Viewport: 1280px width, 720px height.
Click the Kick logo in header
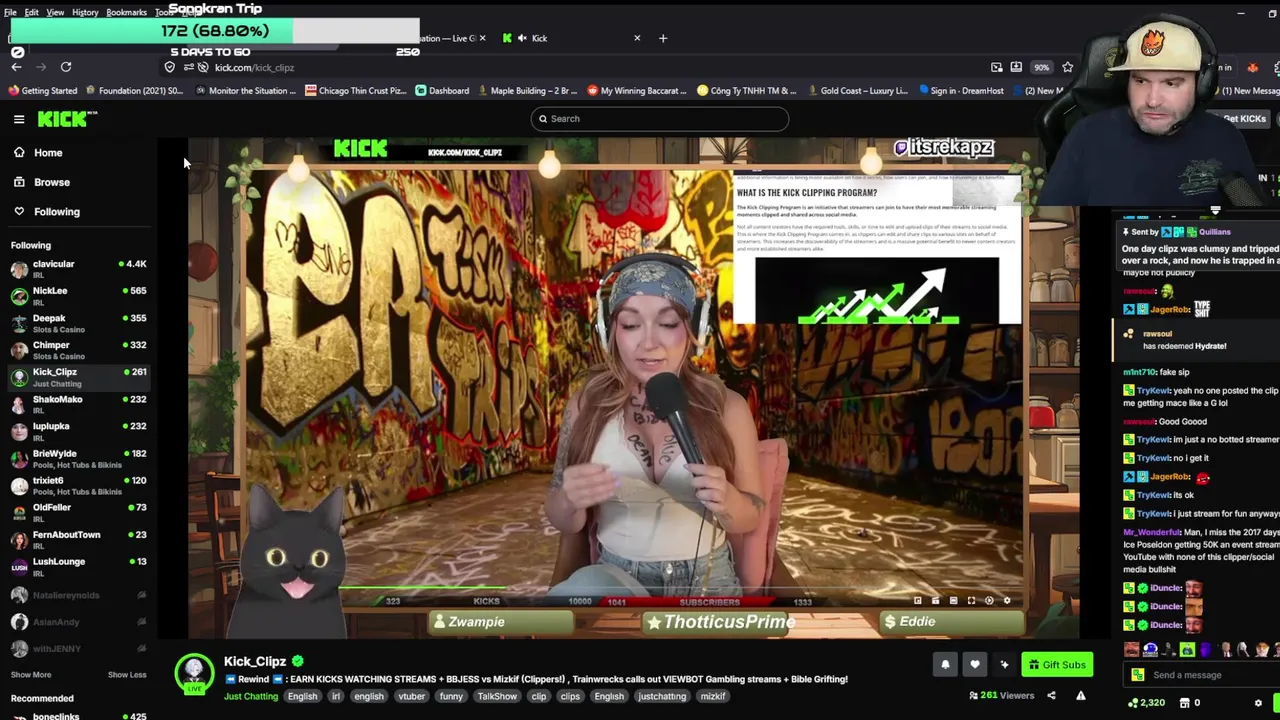pyautogui.click(x=65, y=119)
